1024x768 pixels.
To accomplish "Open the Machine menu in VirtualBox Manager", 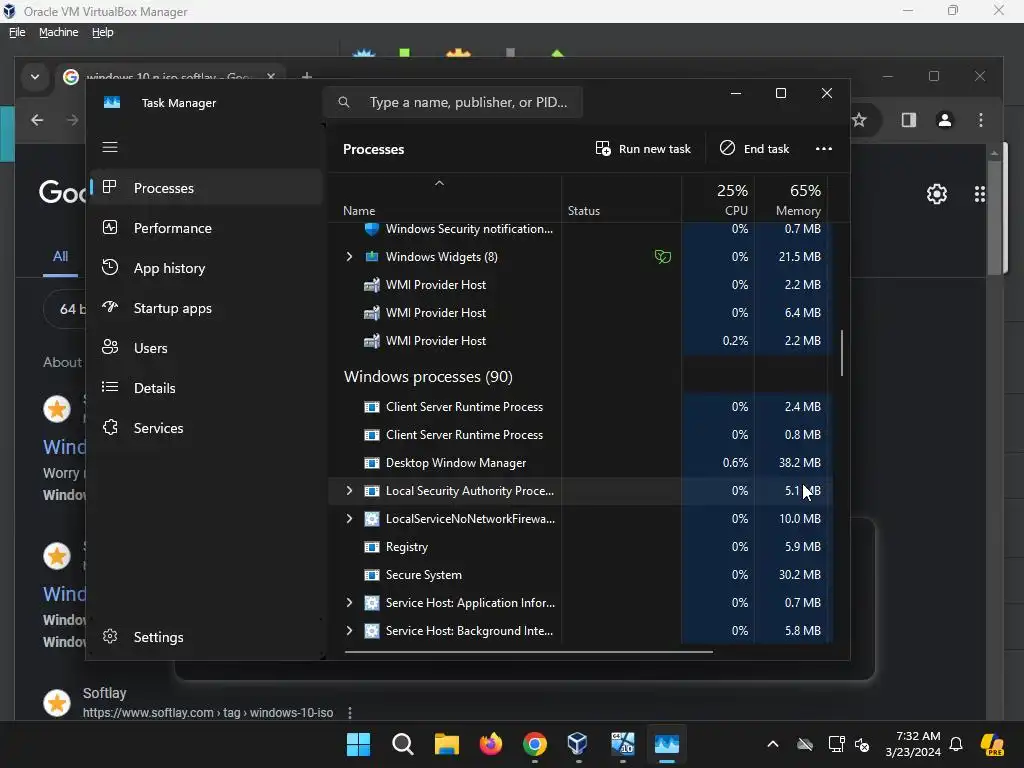I will [59, 32].
